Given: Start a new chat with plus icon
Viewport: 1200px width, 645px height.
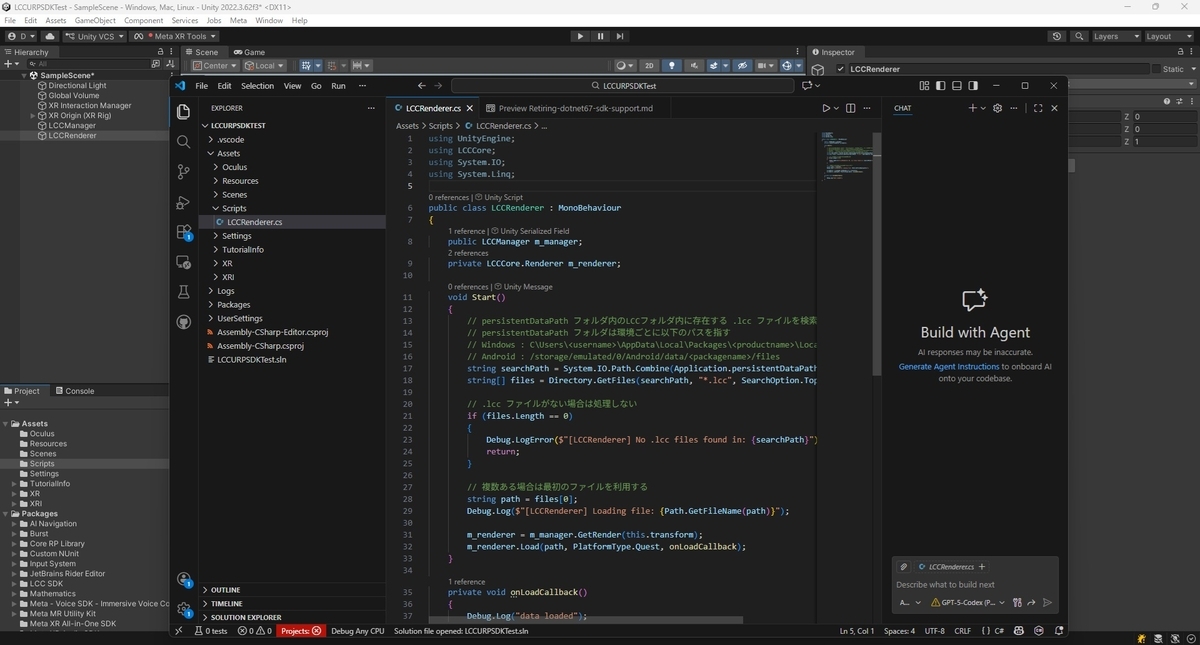Looking at the screenshot, I should point(973,108).
